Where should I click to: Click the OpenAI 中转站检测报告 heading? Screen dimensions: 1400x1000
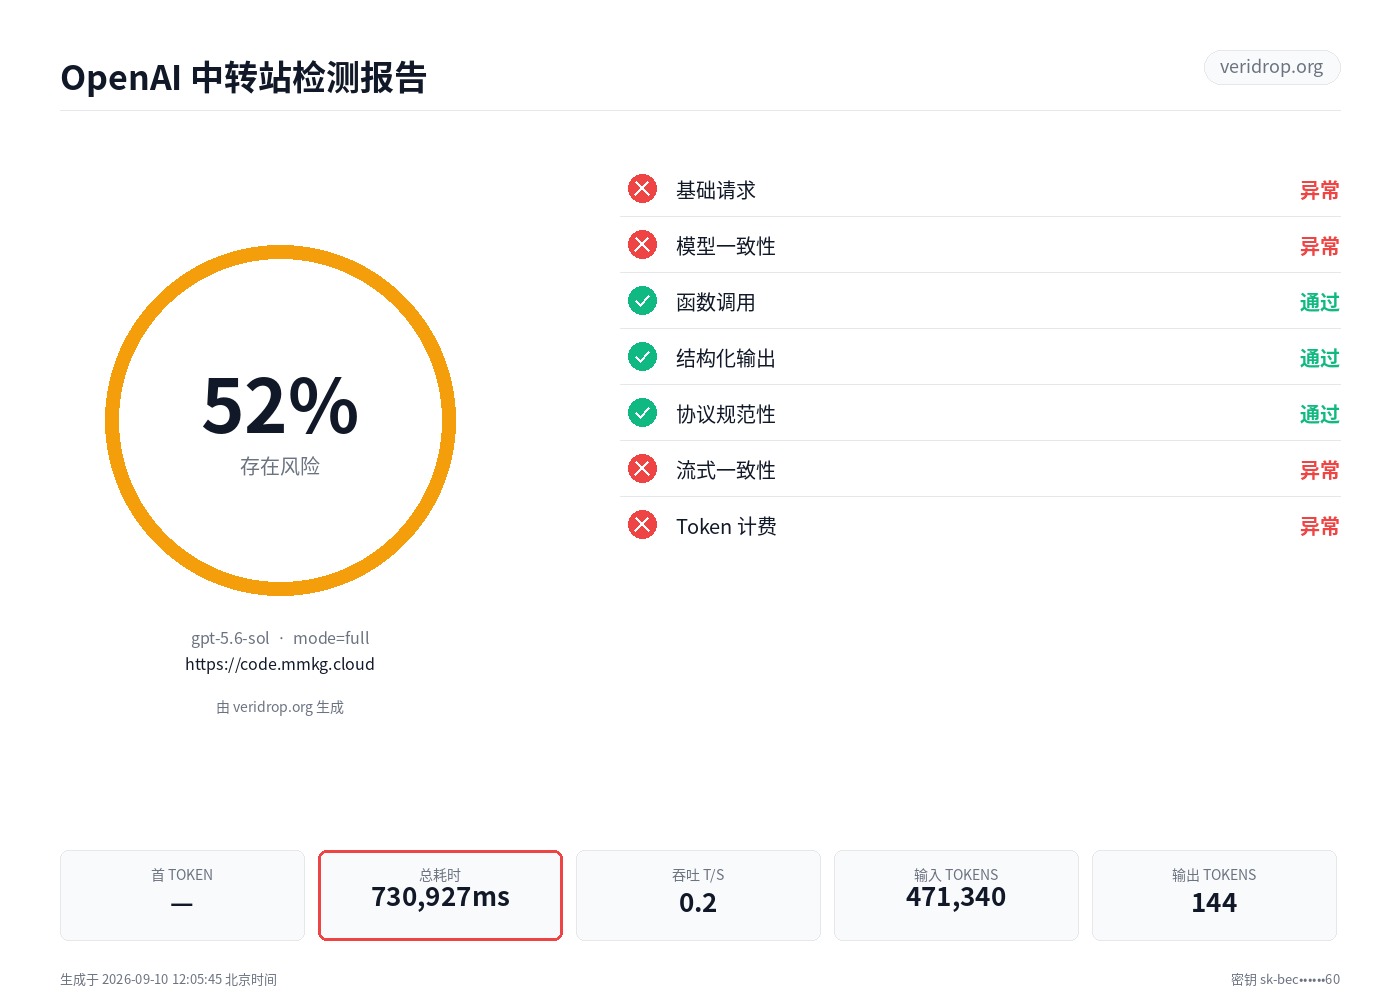[244, 77]
